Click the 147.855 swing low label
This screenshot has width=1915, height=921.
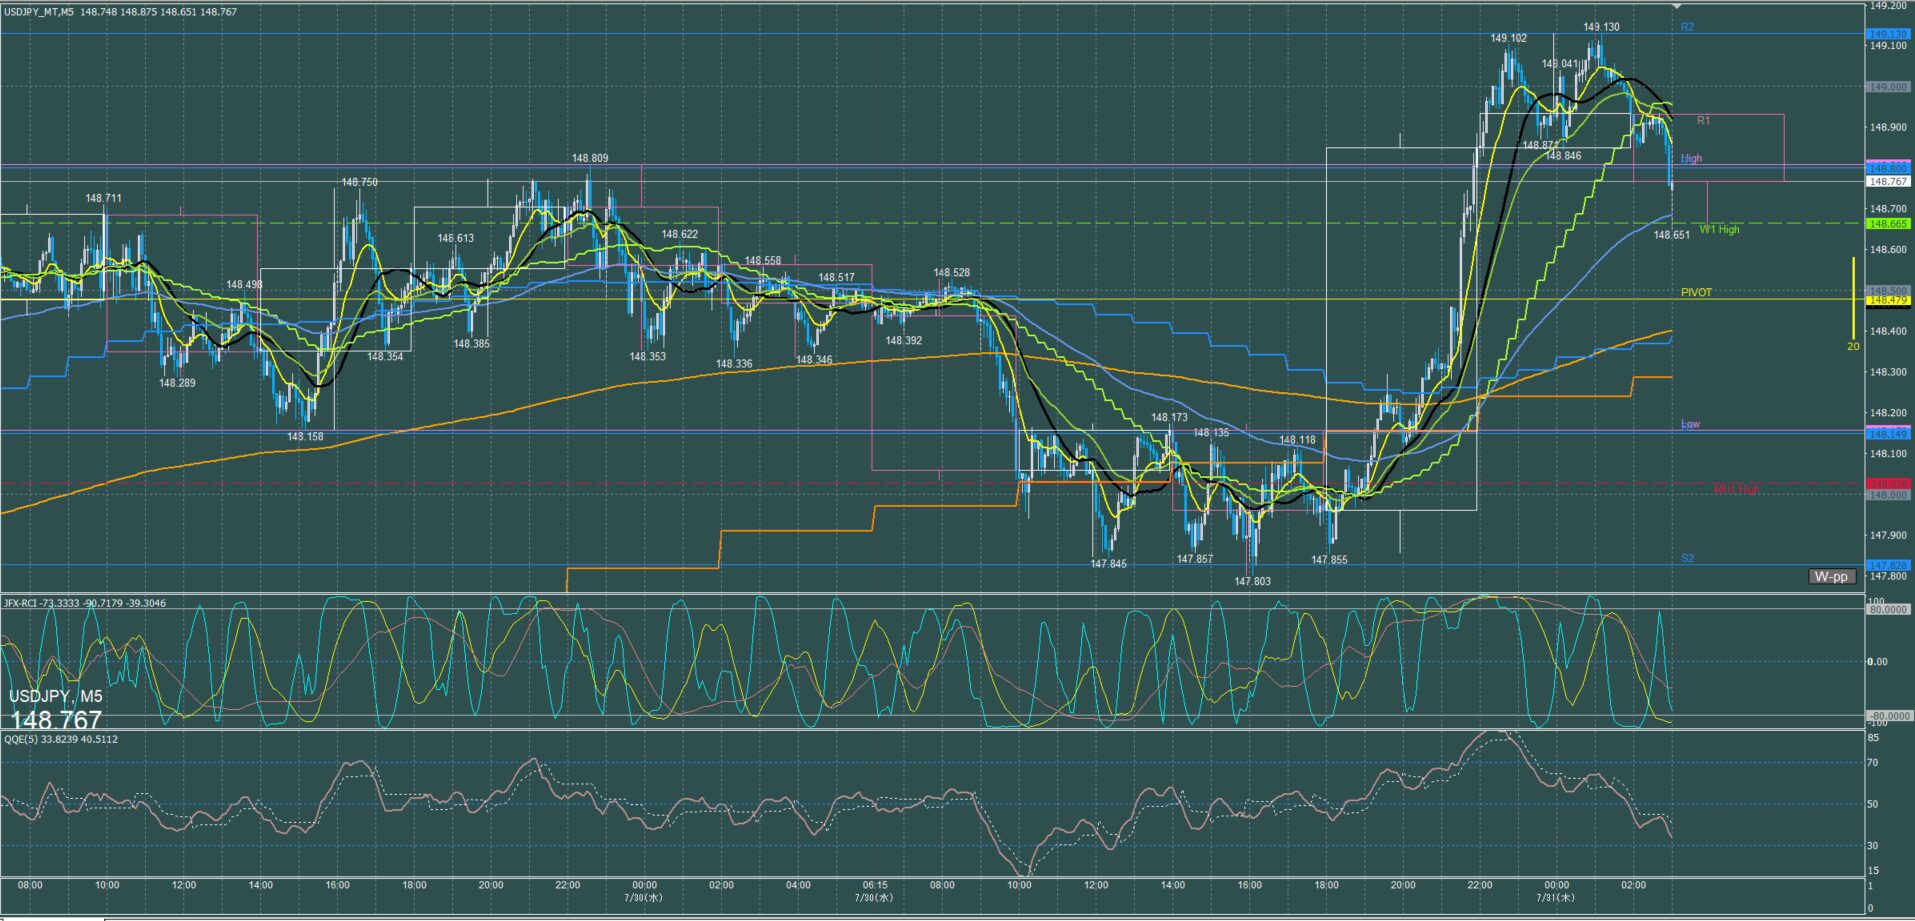coord(1329,560)
